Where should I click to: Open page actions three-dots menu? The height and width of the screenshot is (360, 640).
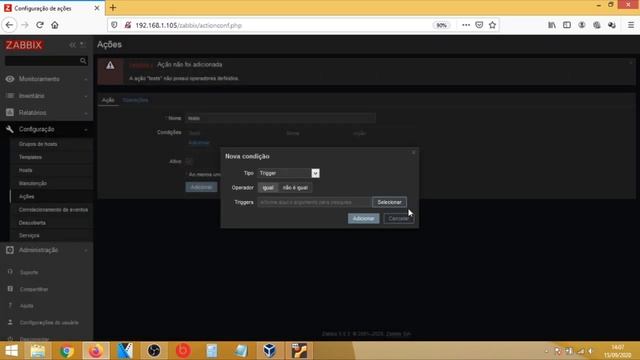pos(466,25)
